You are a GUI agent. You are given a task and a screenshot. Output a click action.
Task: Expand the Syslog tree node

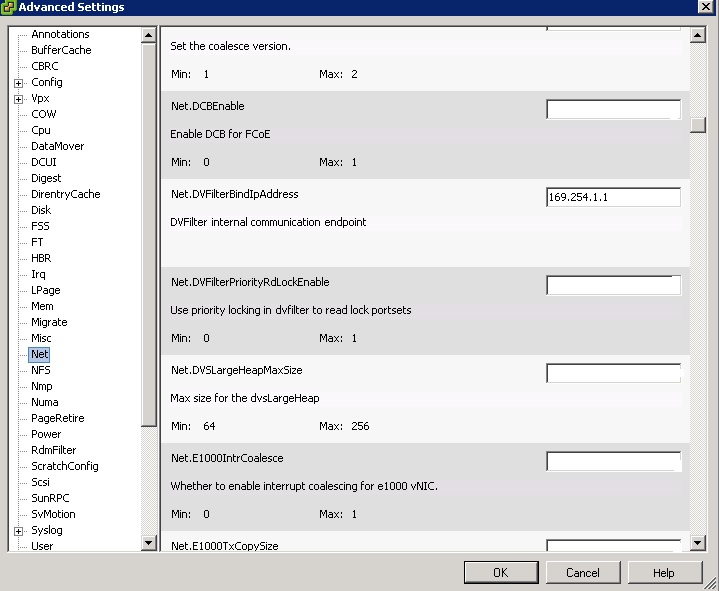pos(19,530)
